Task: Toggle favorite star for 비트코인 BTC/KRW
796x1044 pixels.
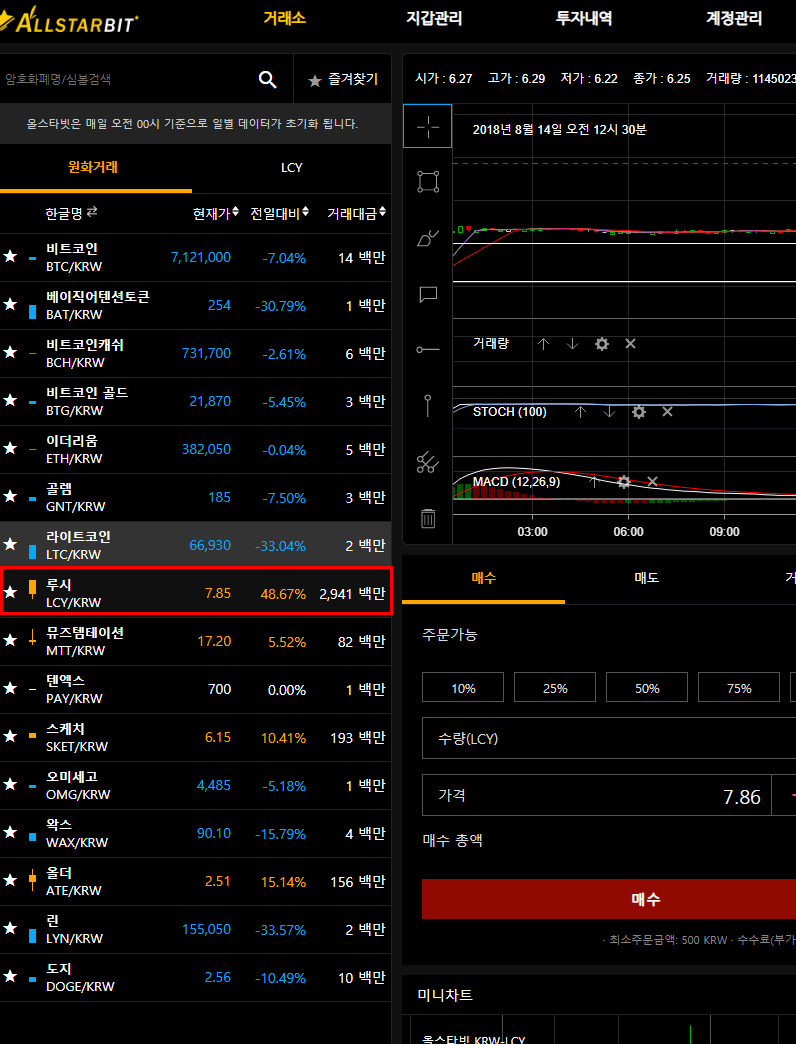Action: (10, 256)
